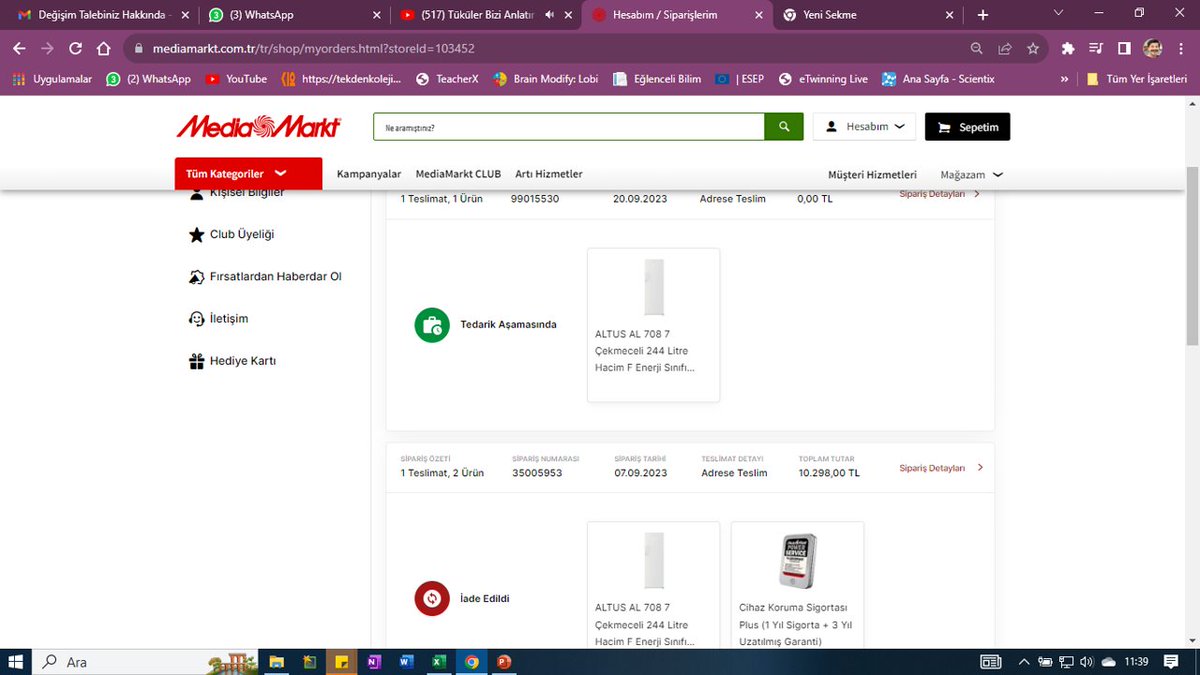Open OneNote from the taskbar
Viewport: 1200px width, 675px height.
coord(373,662)
